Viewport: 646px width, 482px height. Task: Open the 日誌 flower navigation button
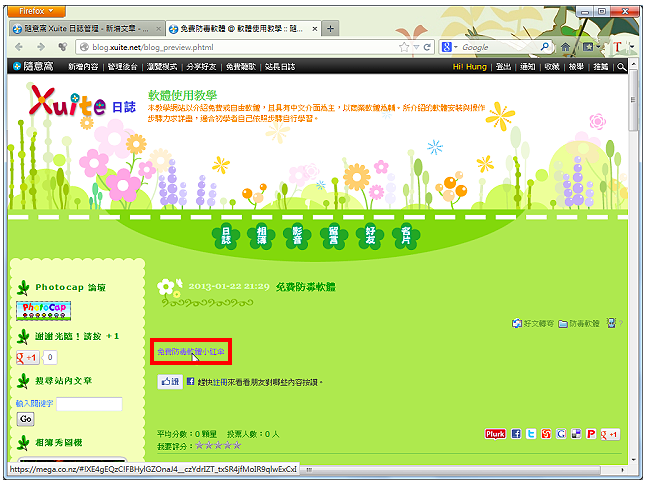point(226,236)
